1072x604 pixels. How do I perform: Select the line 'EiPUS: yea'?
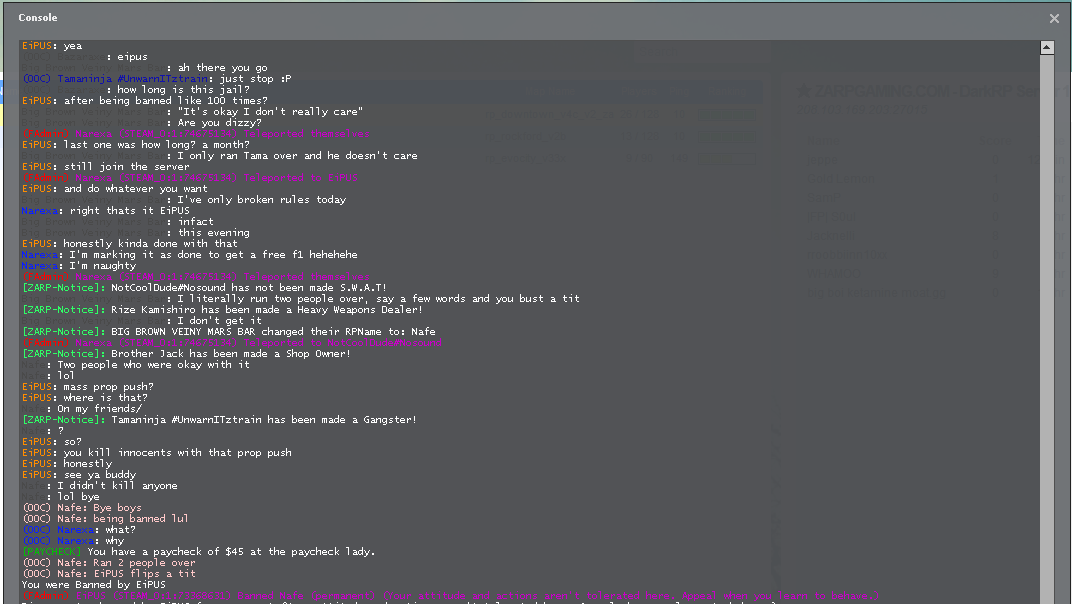tap(52, 46)
